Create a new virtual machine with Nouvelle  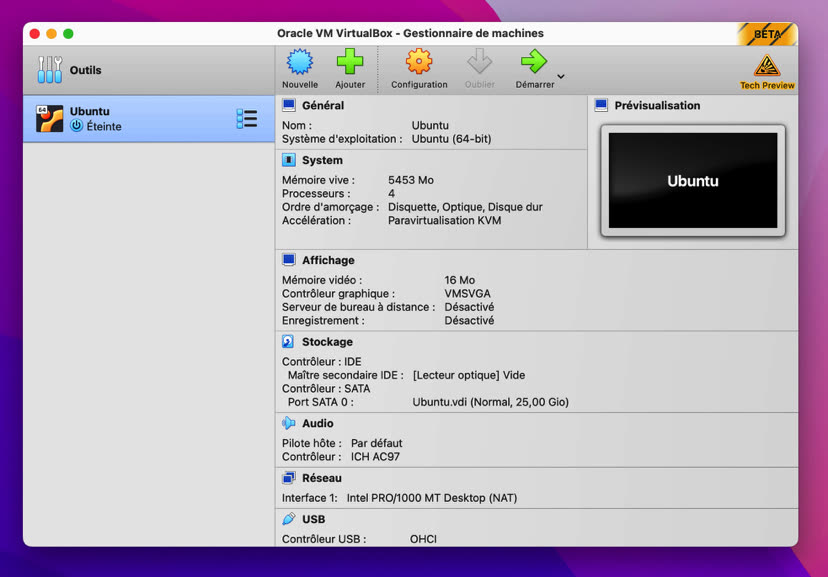tap(299, 63)
